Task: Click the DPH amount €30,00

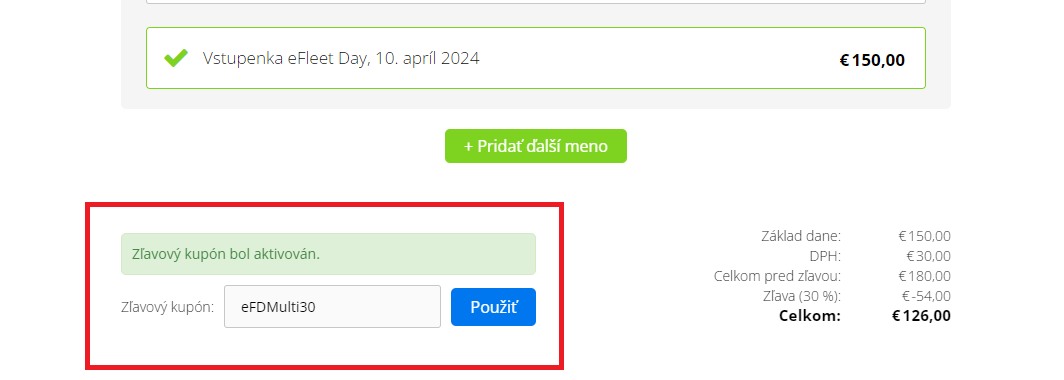Action: click(928, 256)
